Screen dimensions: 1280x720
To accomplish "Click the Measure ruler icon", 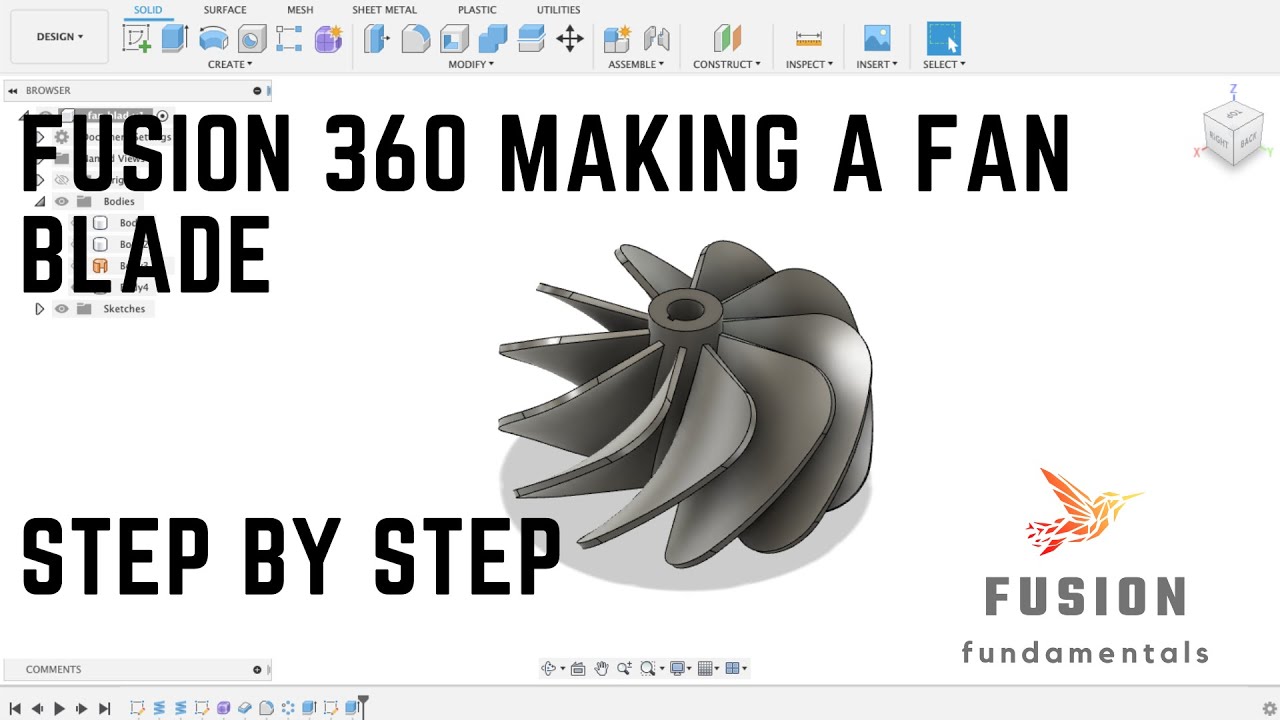I will click(x=808, y=38).
